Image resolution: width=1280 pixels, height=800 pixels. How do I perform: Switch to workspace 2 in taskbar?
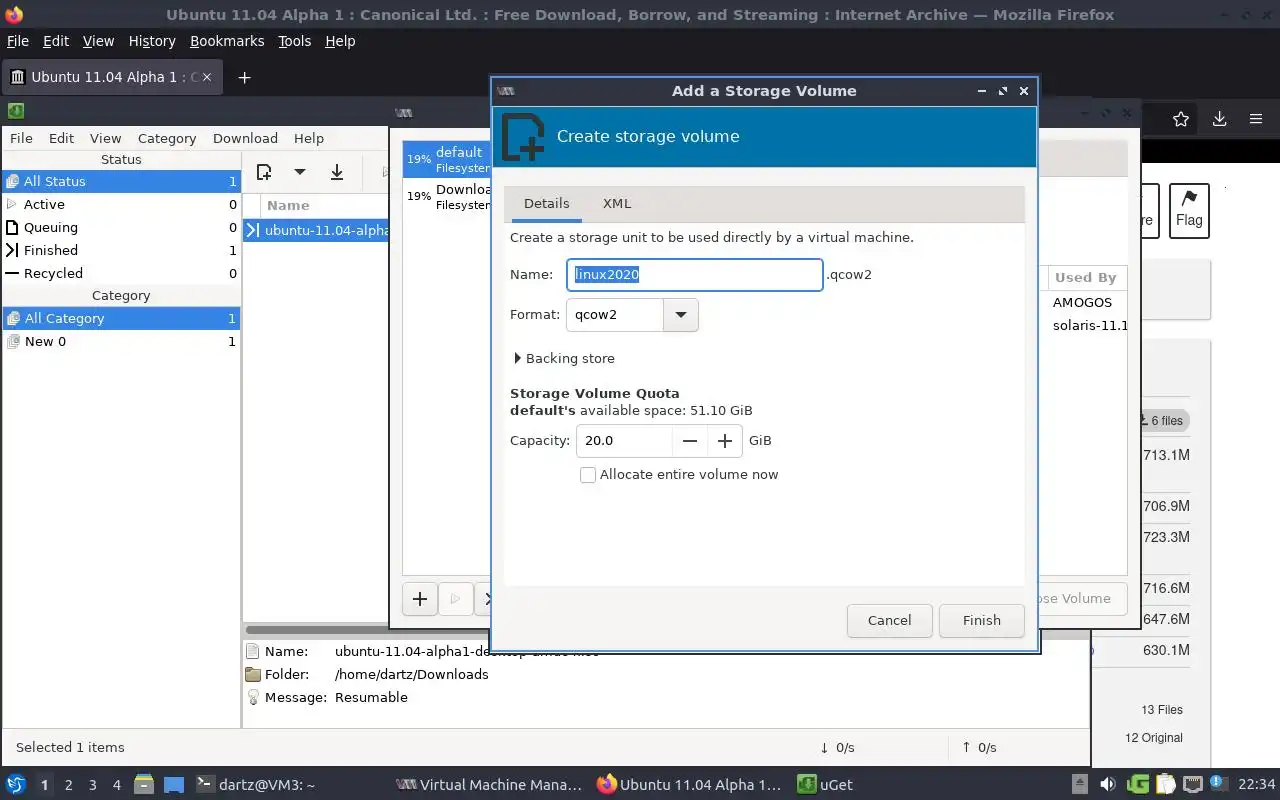[68, 785]
